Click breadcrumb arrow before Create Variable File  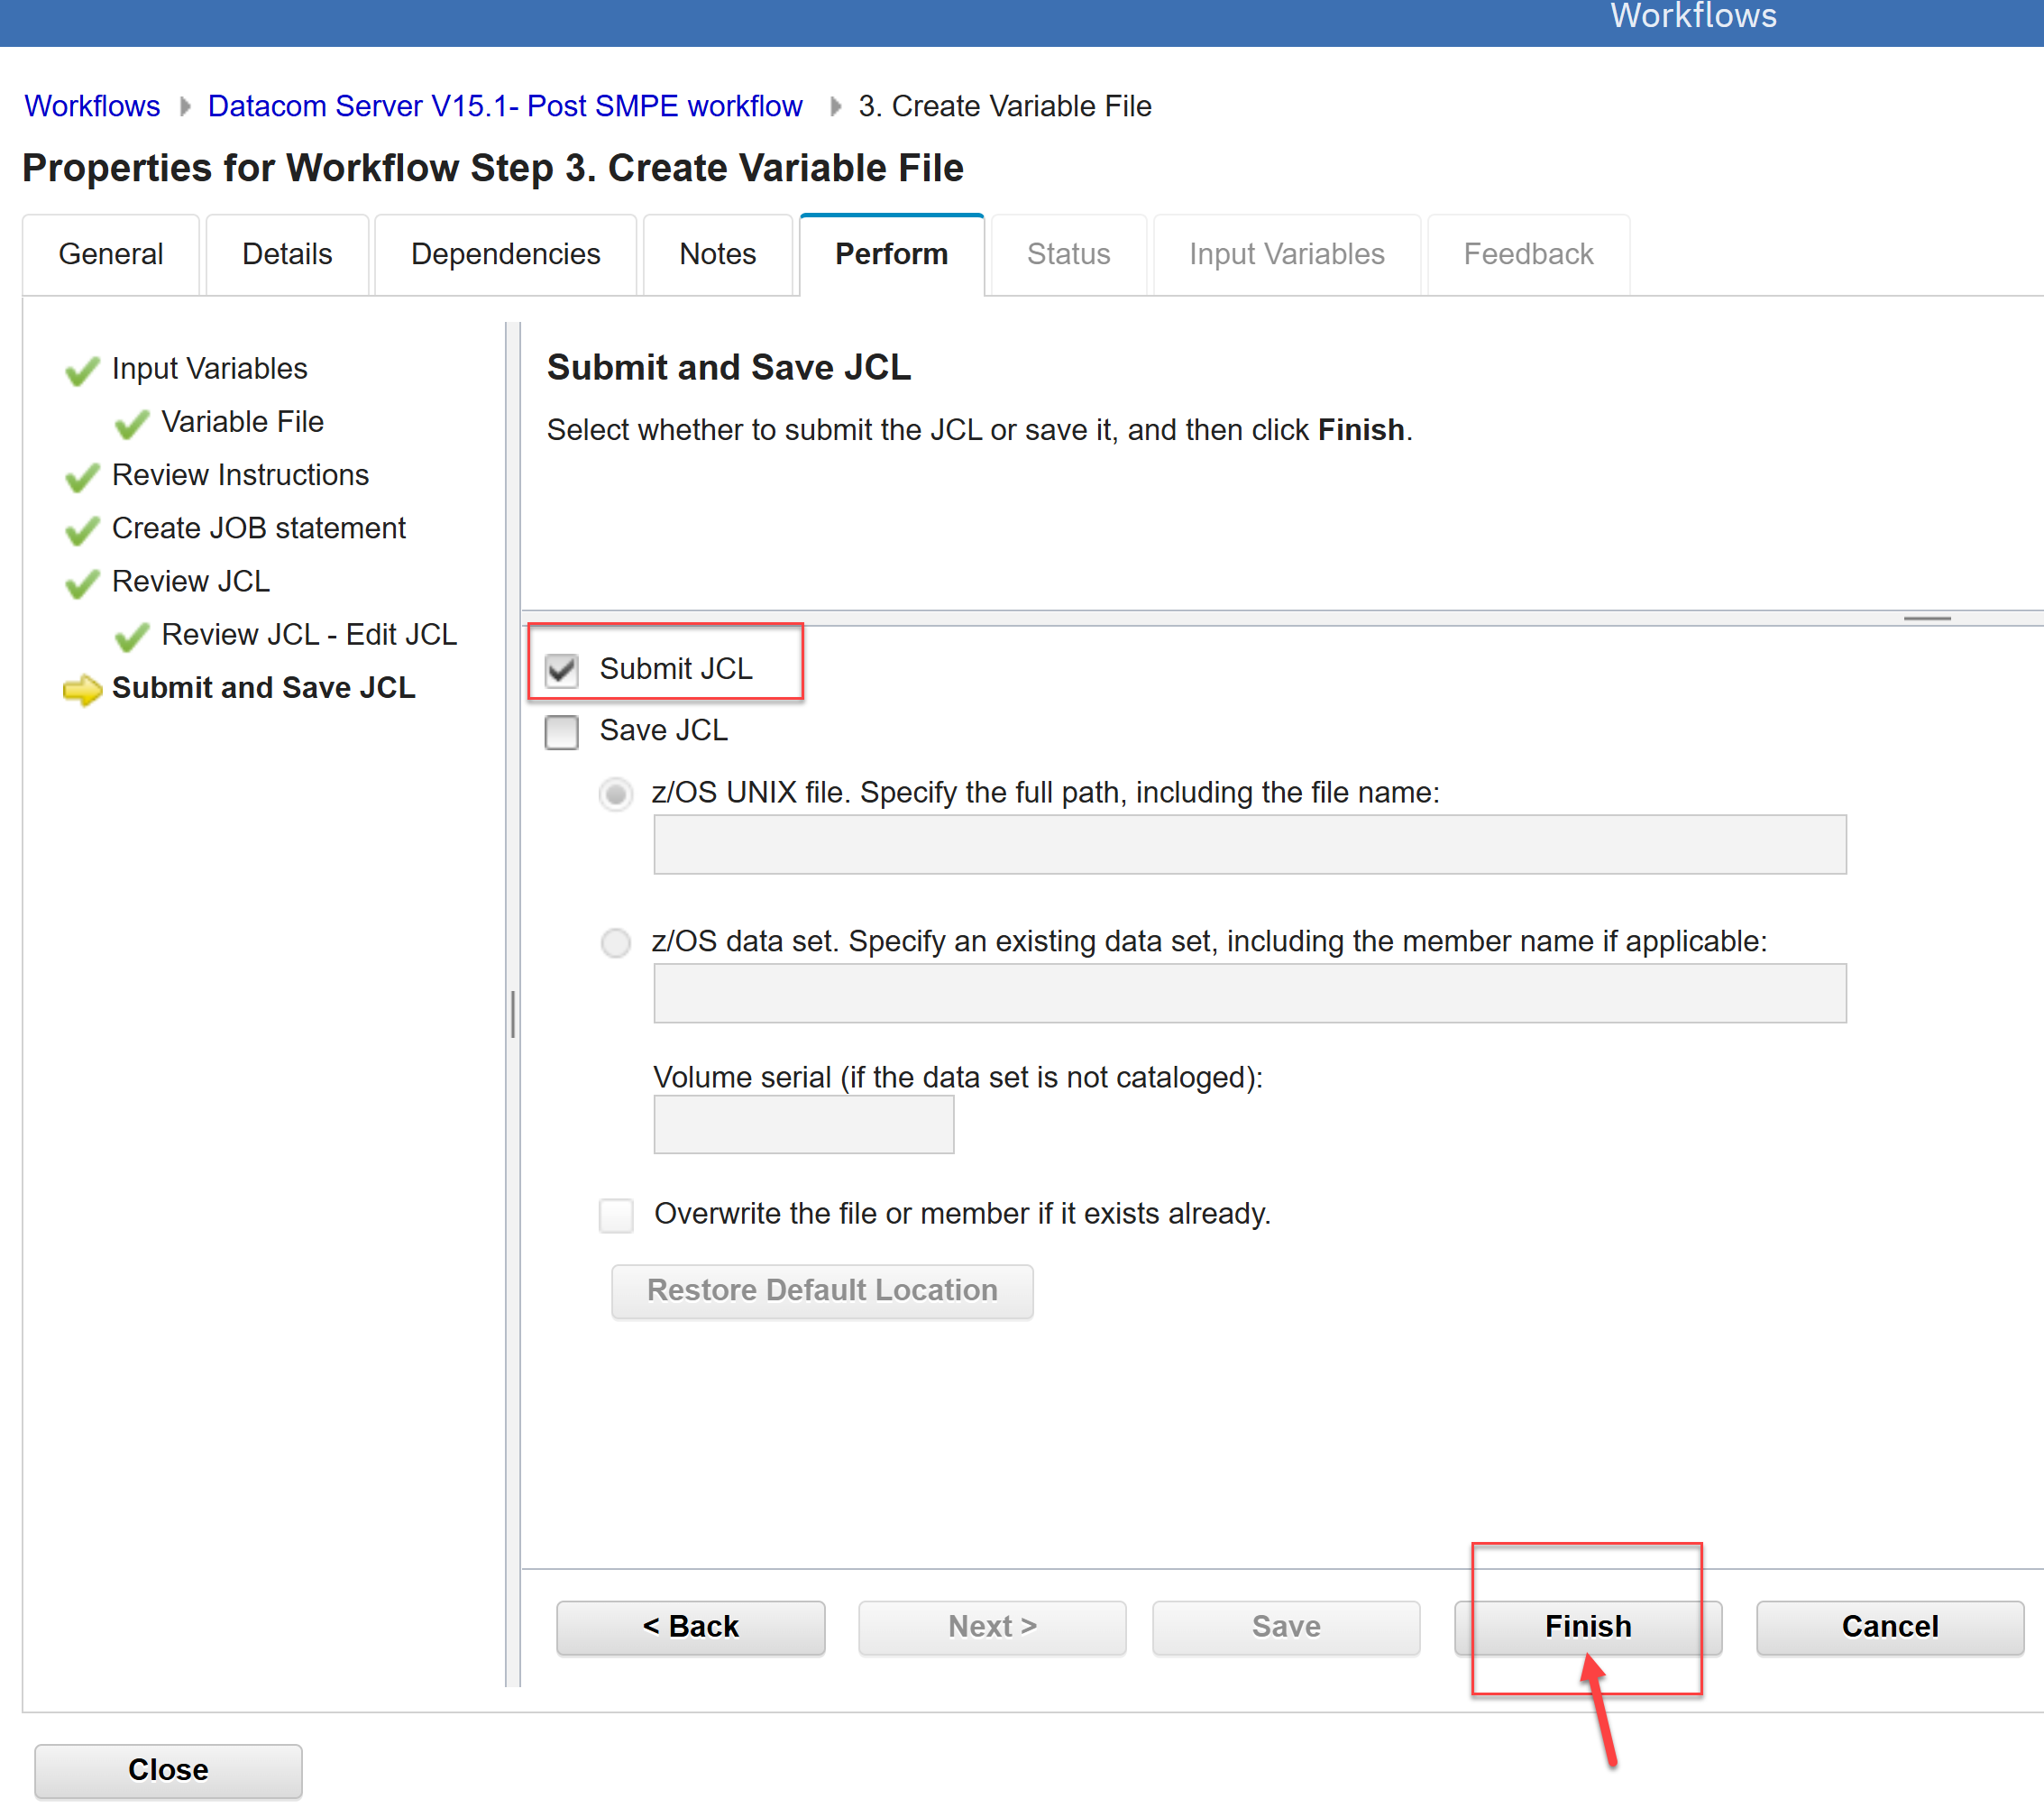pos(836,106)
